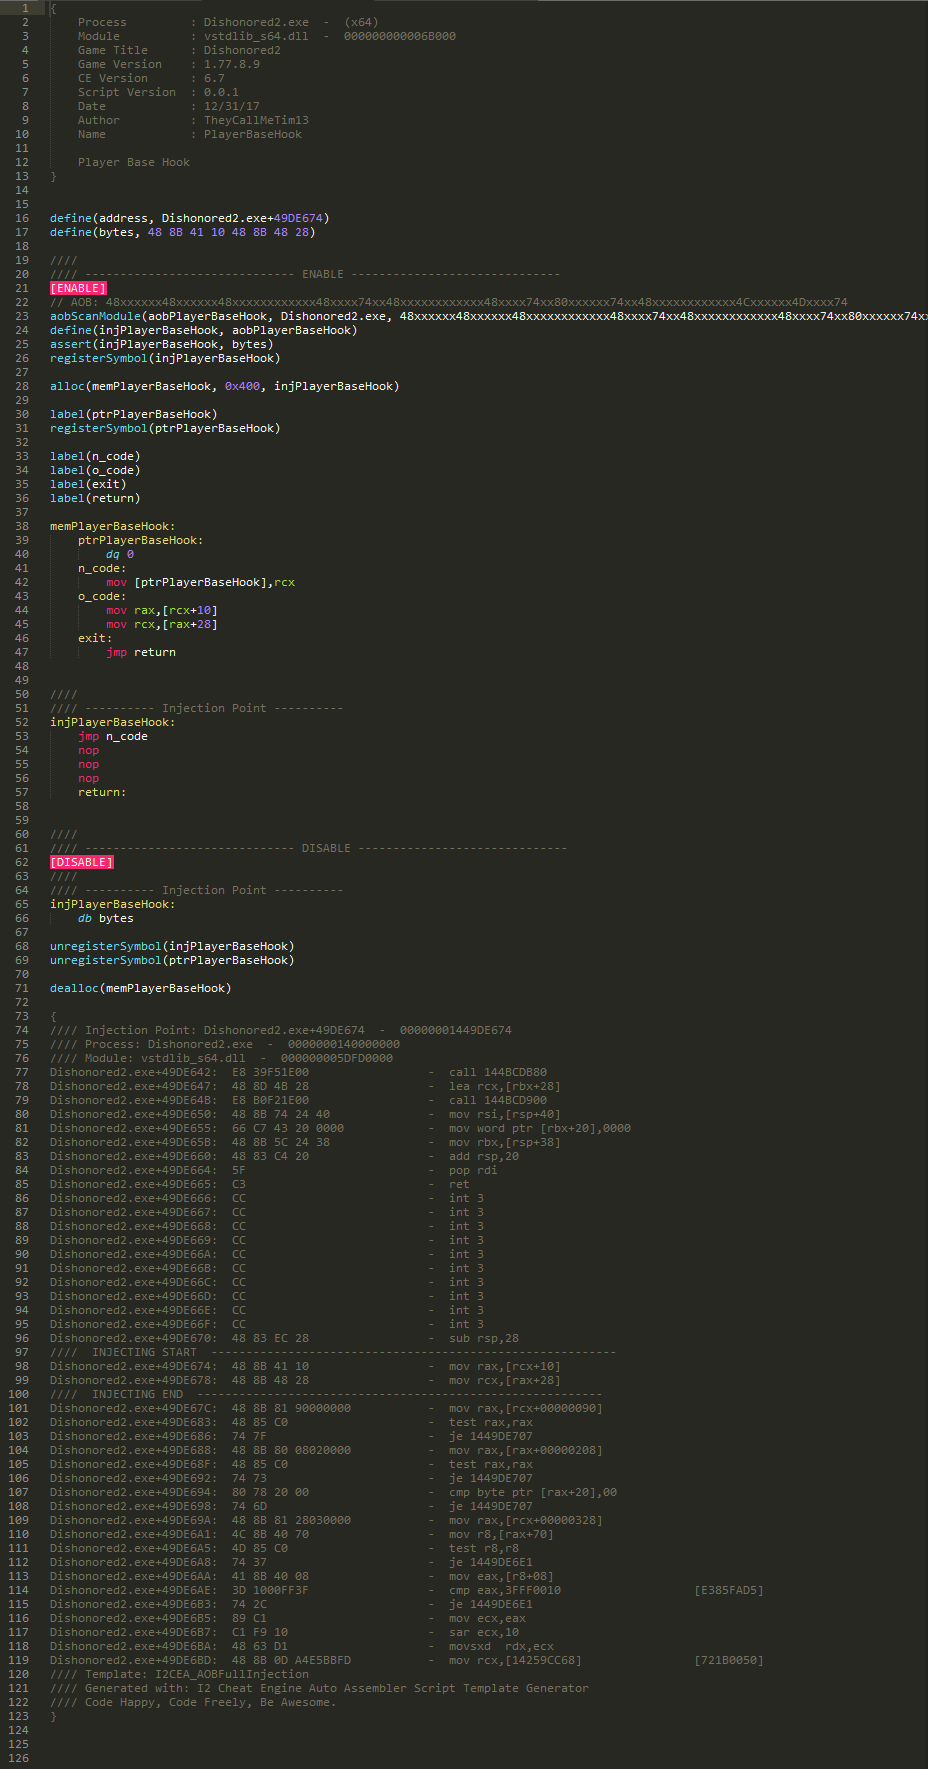Click game version value 1.77.8.9

232,64
